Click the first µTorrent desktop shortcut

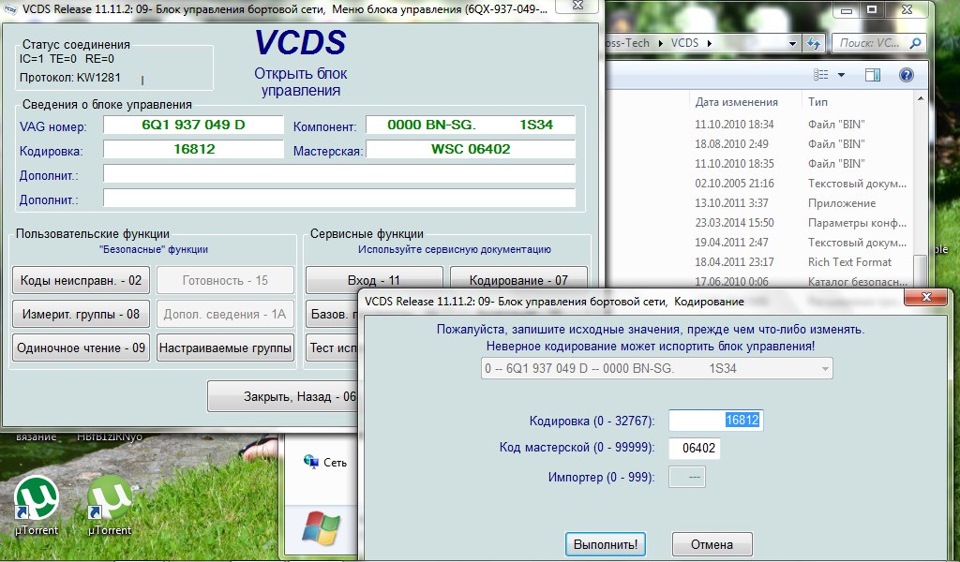point(36,506)
